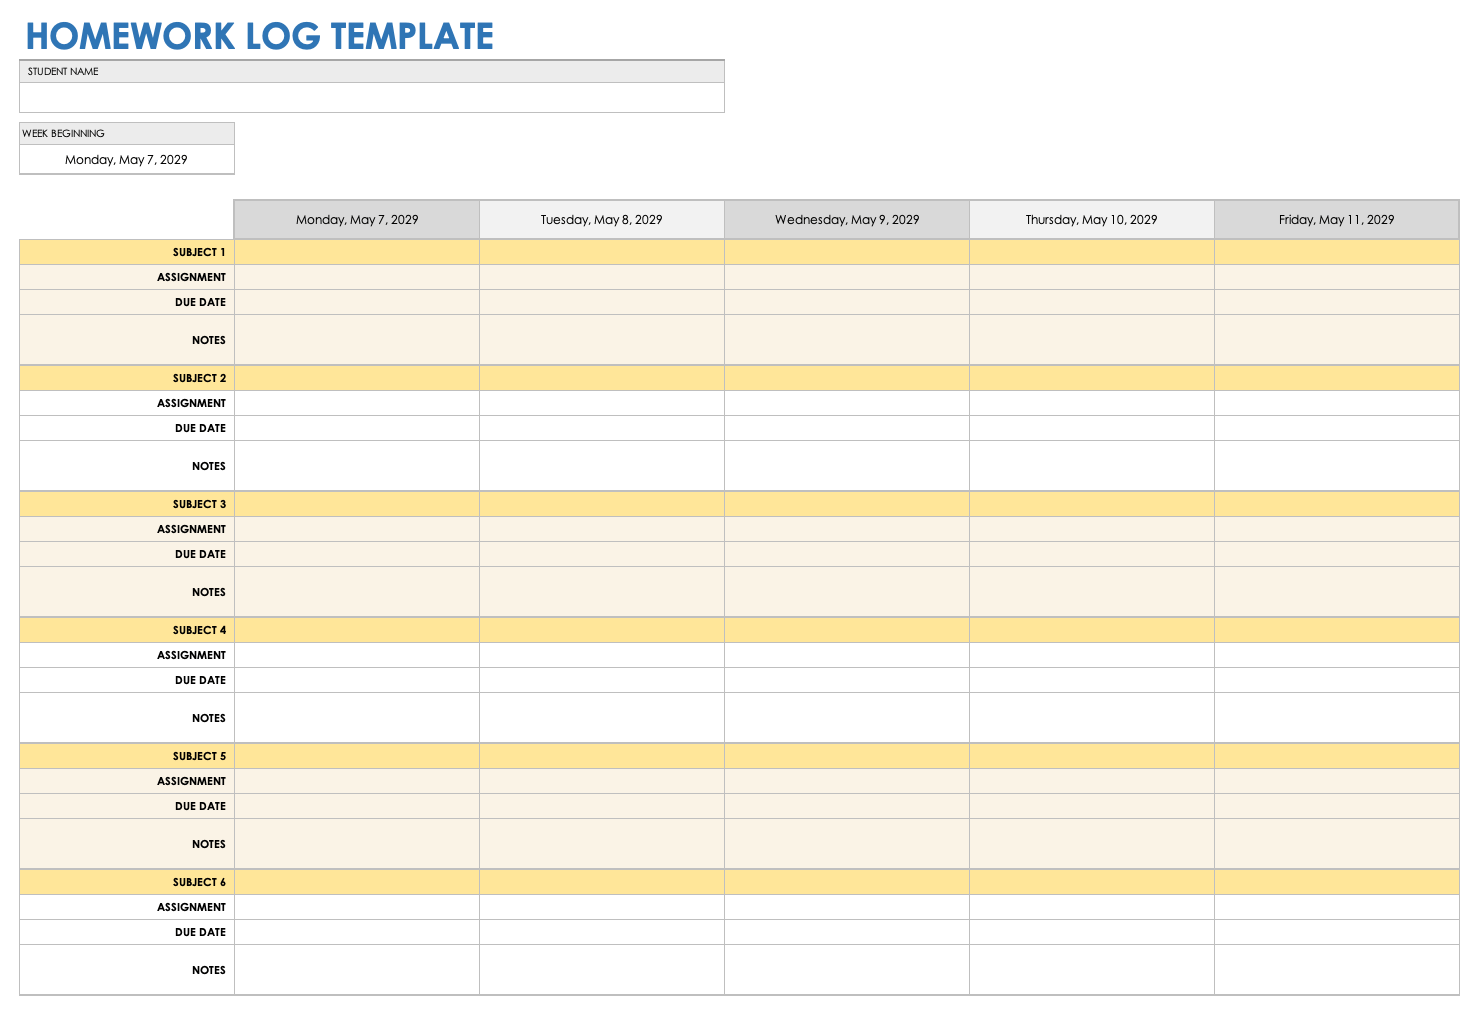Screen dimensions: 1483x1020
Task: Click Subject 5 Assignment cell under Wednesday
Action: (847, 781)
